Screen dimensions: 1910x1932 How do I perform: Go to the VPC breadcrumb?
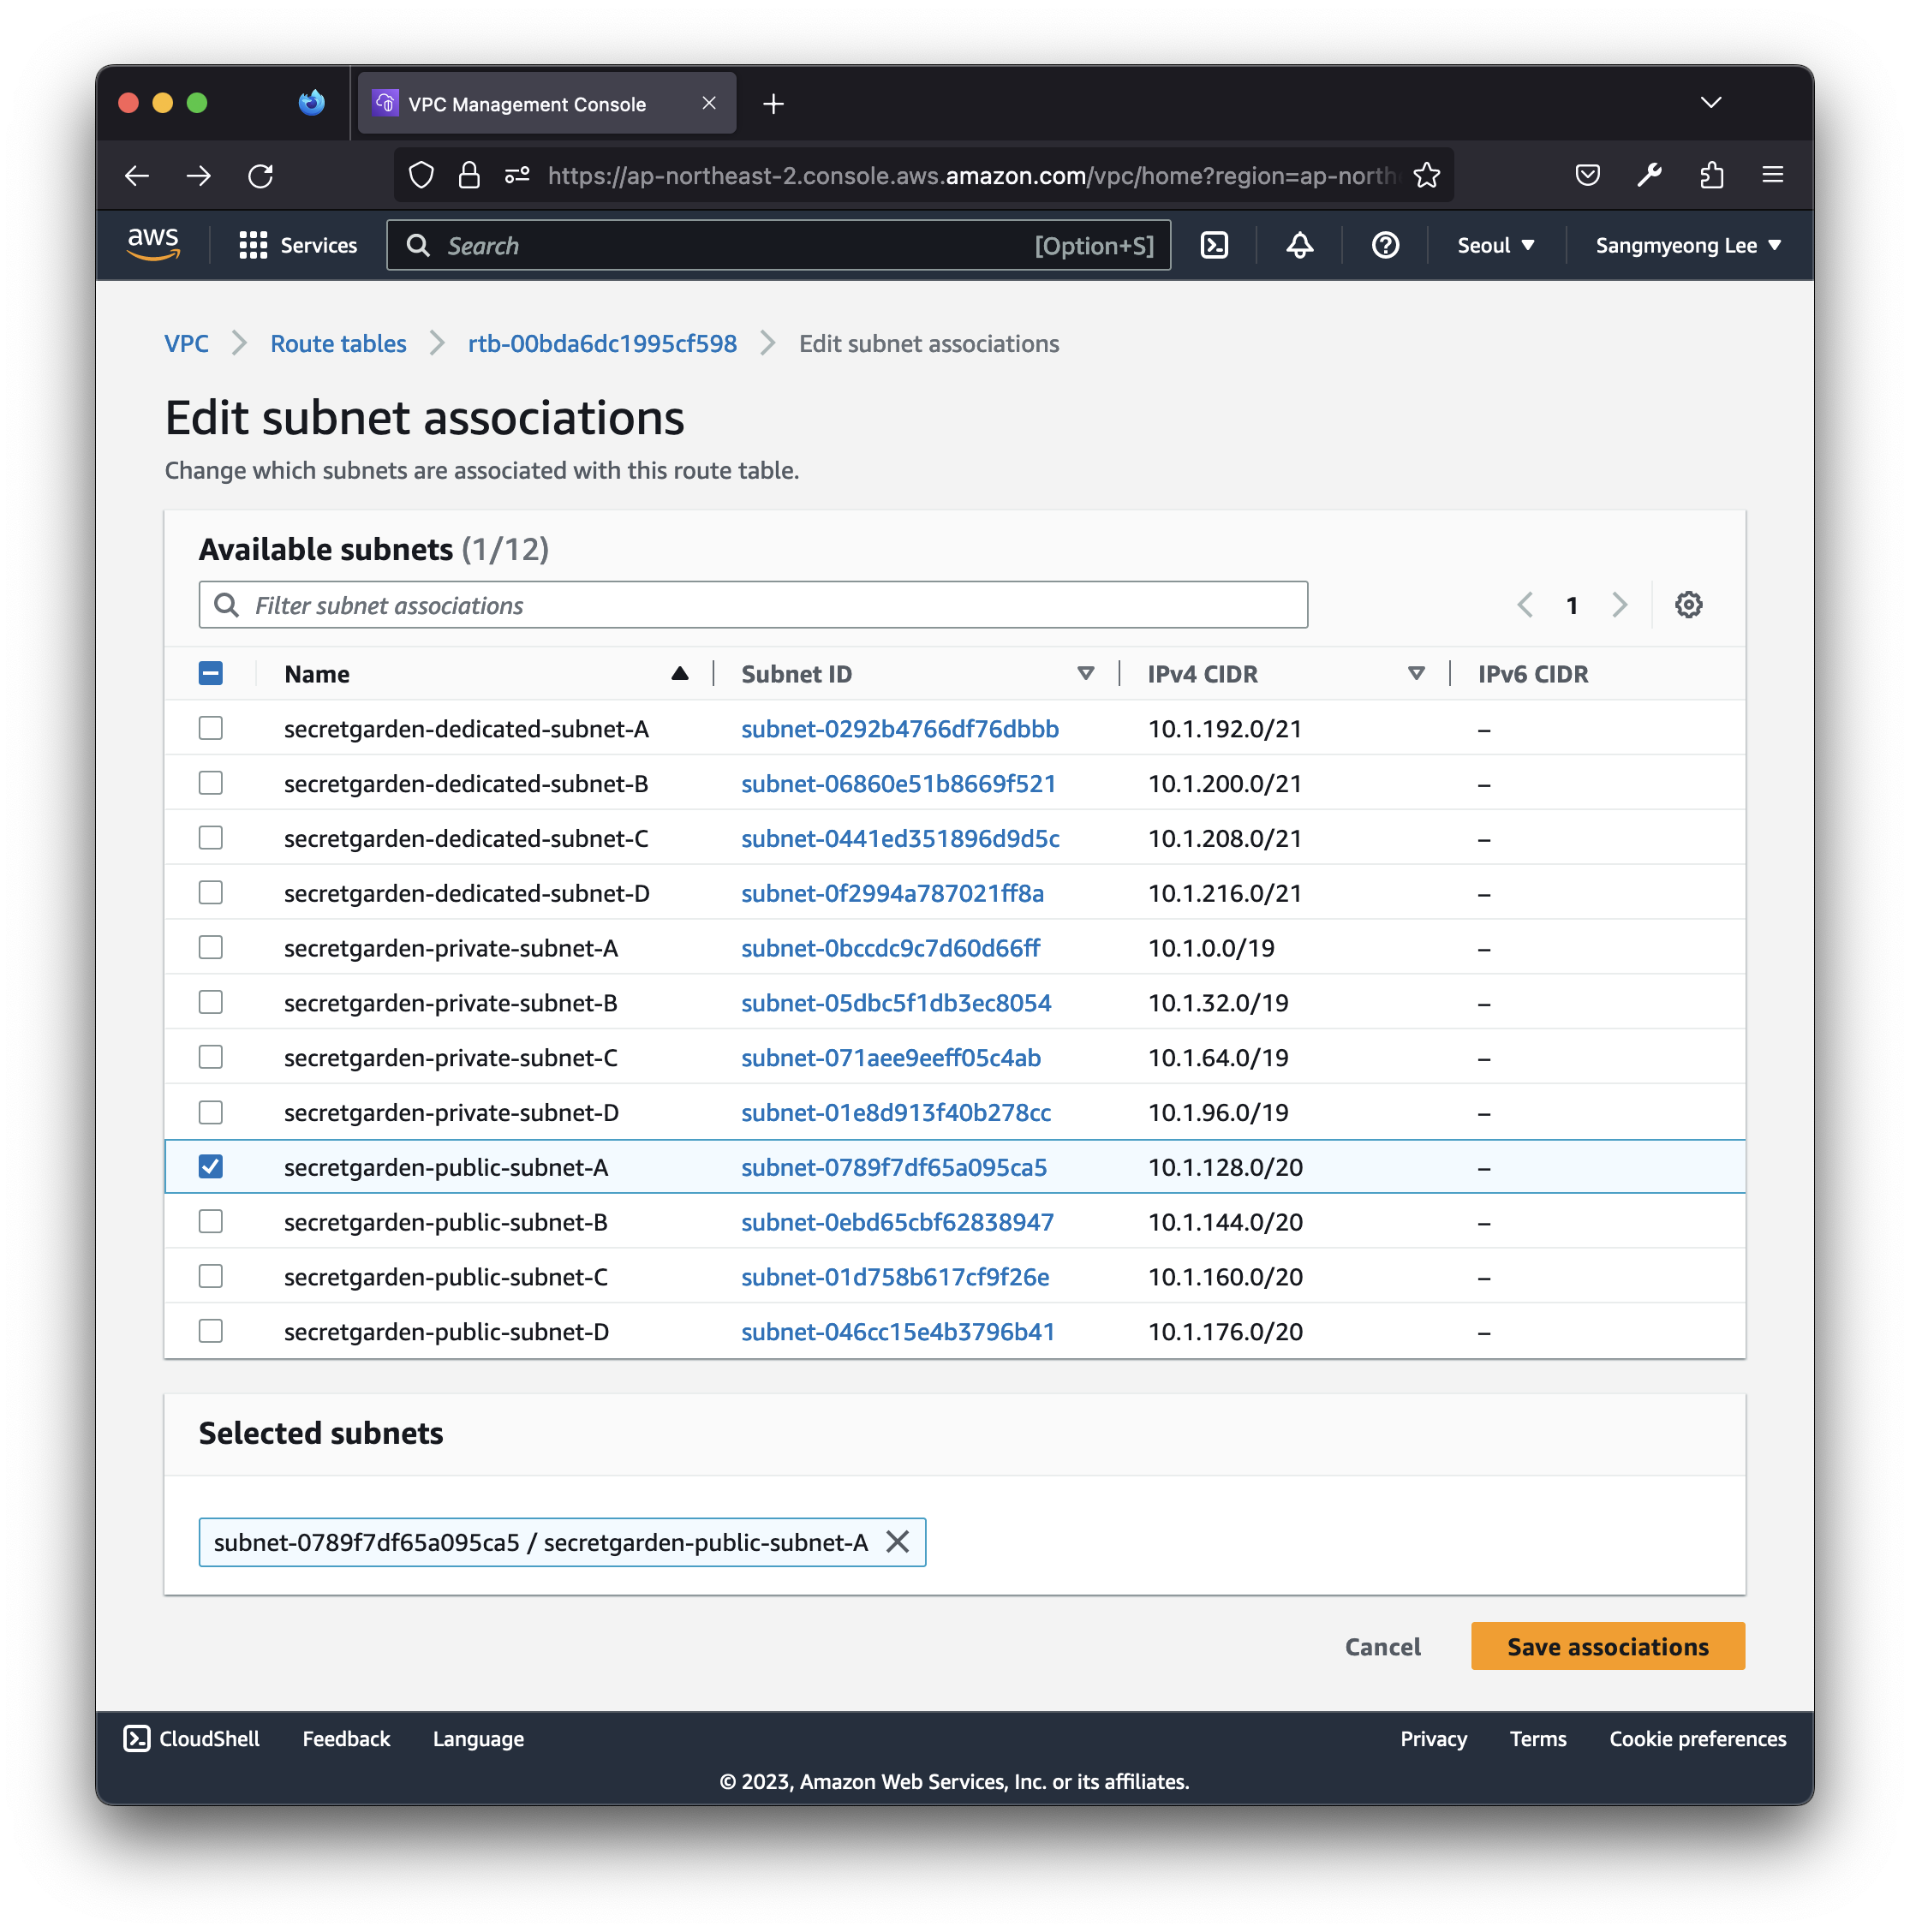pyautogui.click(x=187, y=344)
